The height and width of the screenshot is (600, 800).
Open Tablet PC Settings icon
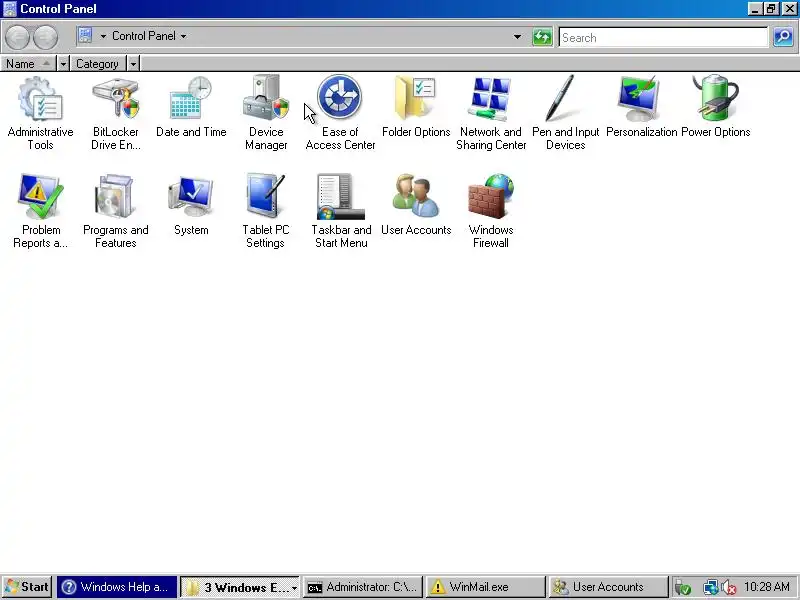266,196
